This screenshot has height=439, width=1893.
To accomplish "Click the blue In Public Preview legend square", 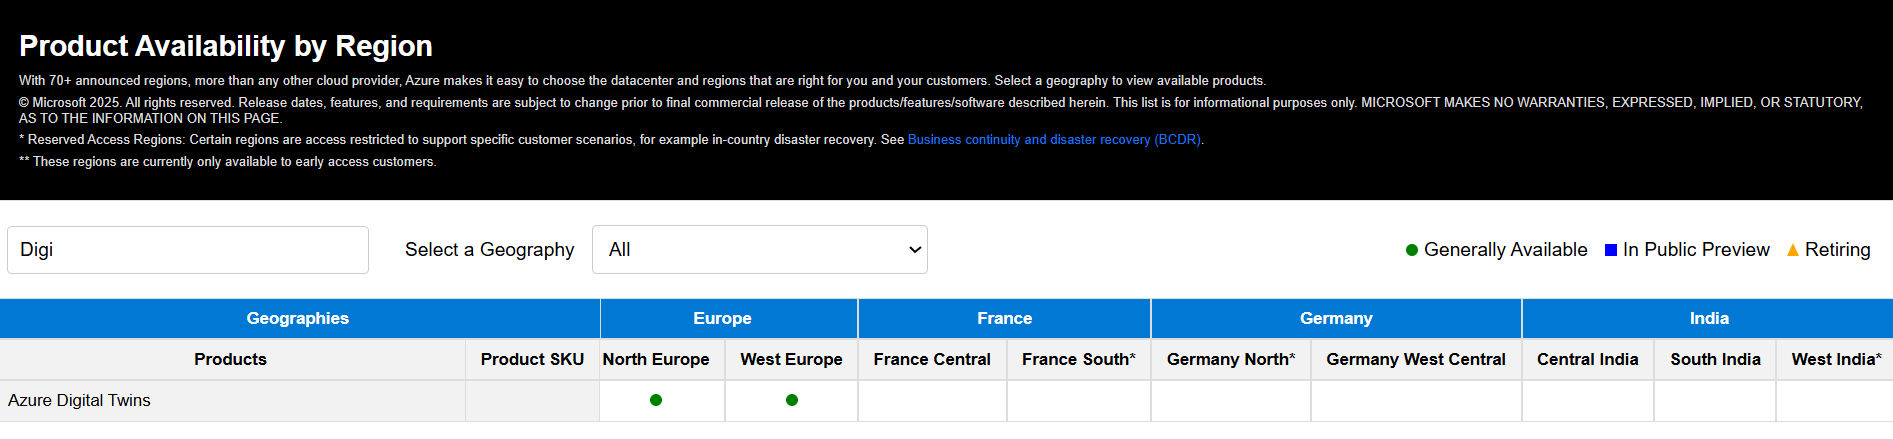I will pos(1611,250).
